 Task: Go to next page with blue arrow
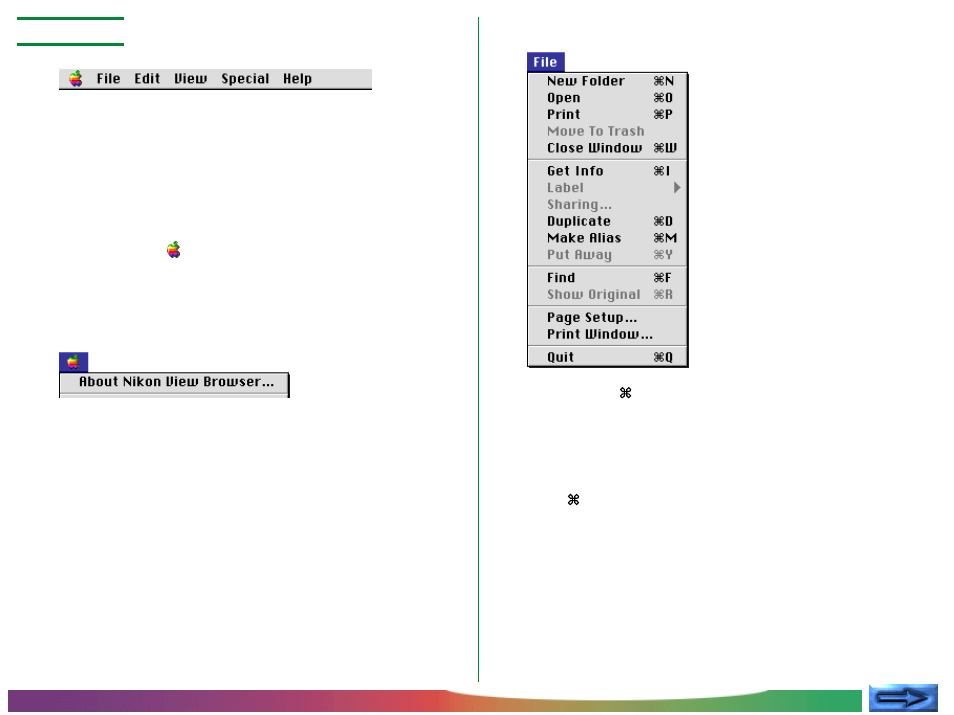(x=903, y=698)
